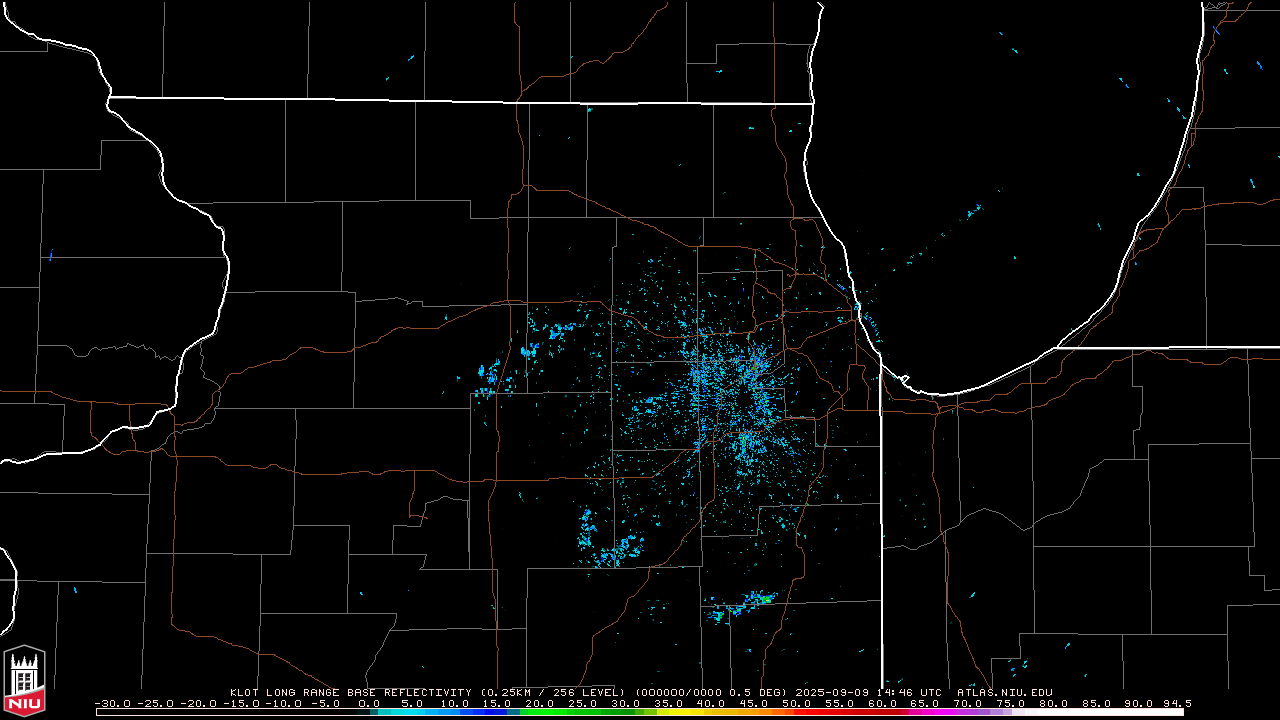Click the 0.0 scale label

tap(369, 703)
